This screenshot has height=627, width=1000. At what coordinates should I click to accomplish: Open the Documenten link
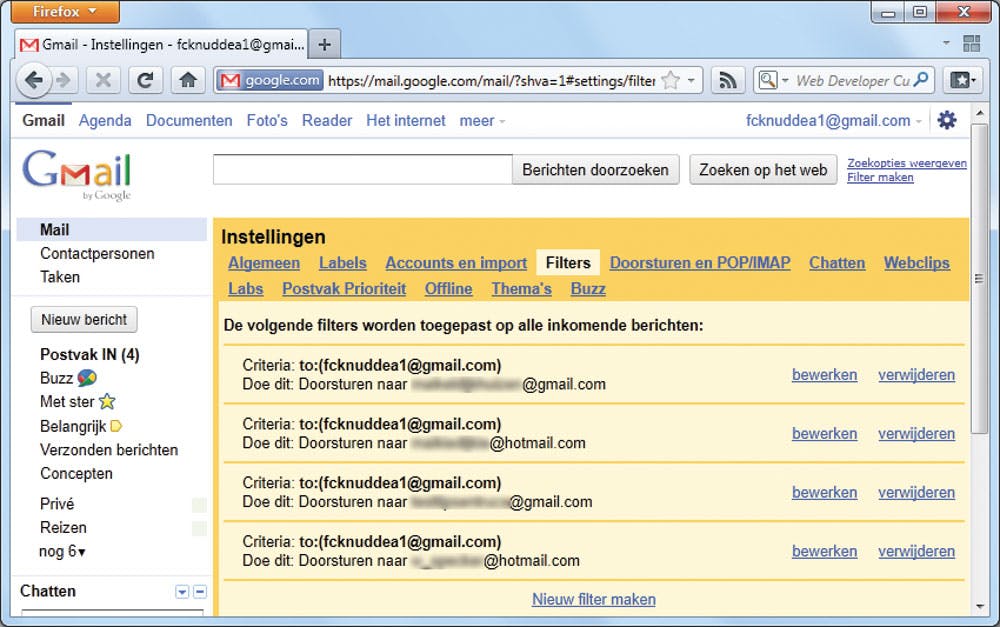(x=189, y=121)
